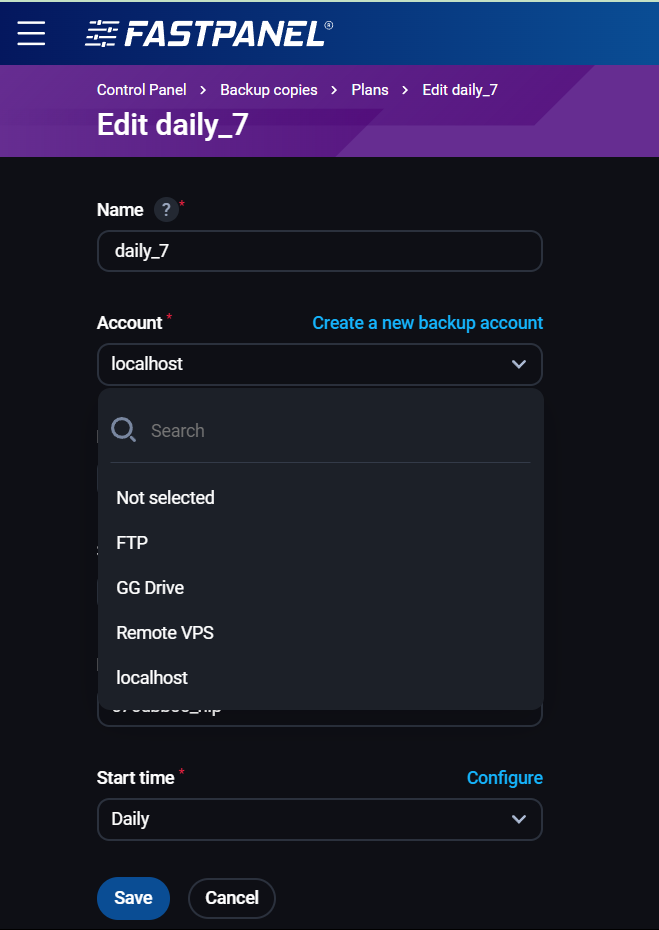Open the Plans breadcrumb link

pyautogui.click(x=370, y=90)
